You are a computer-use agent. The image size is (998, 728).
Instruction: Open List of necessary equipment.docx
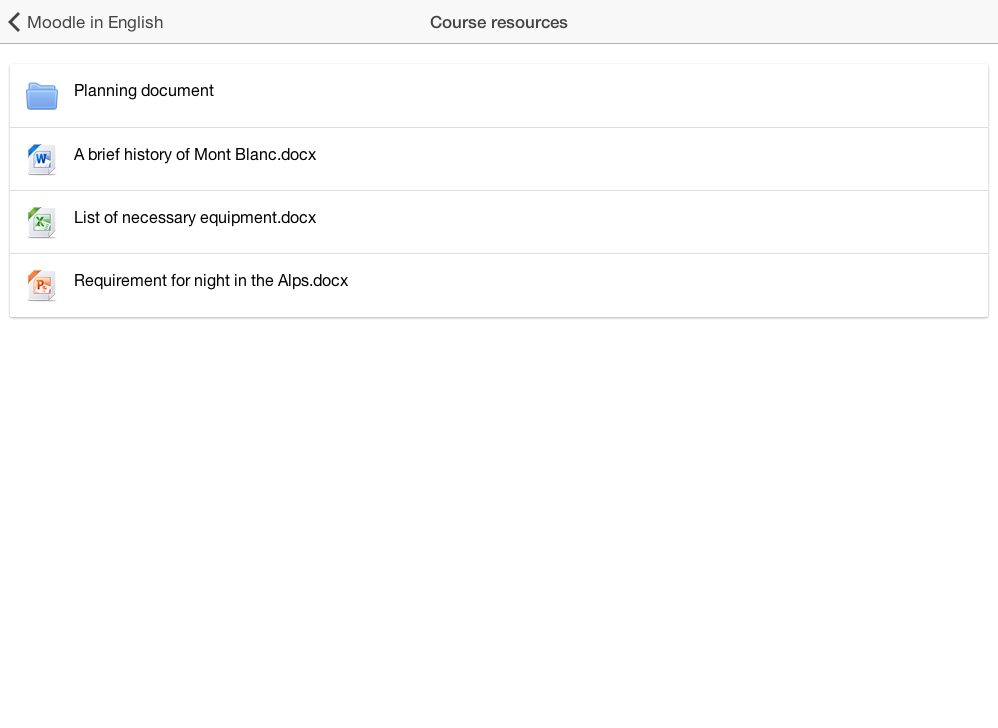(x=195, y=218)
